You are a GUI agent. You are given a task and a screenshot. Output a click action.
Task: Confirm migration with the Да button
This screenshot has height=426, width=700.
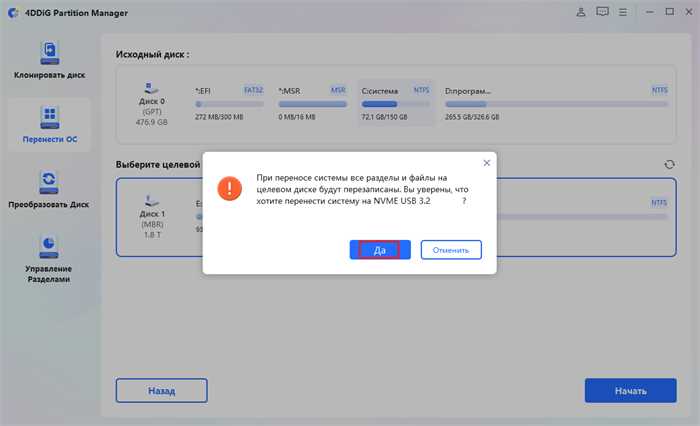pos(380,250)
